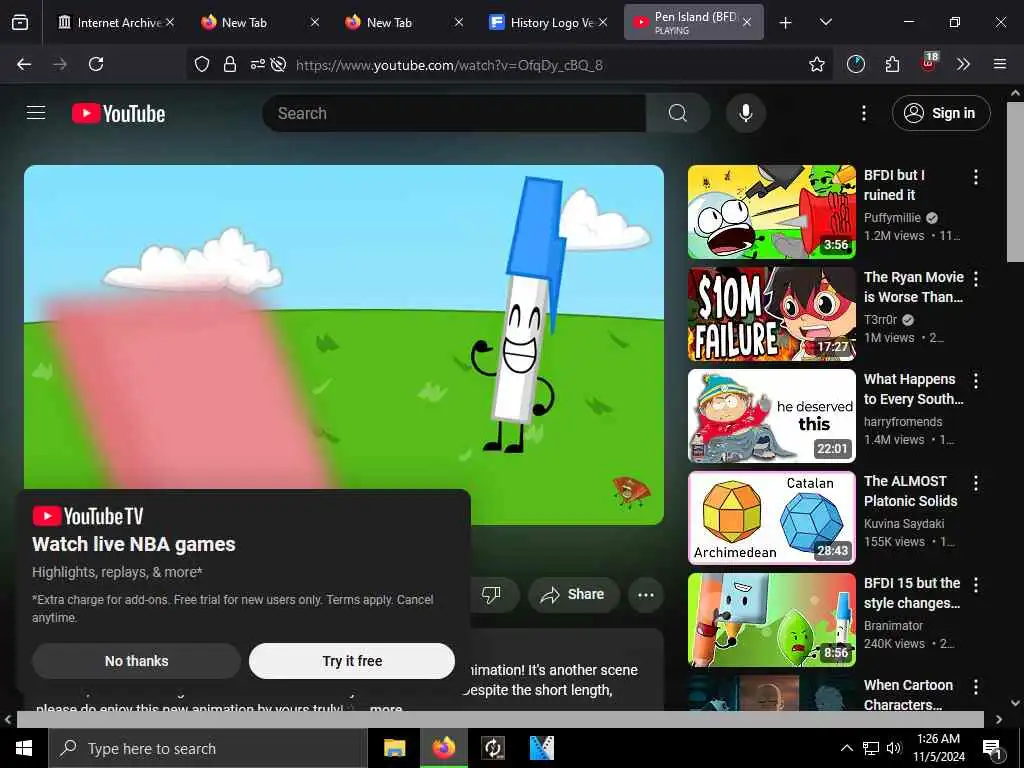Viewport: 1024px width, 768px height.
Task: Open the 'he deserved this' thumbnail
Action: point(771,415)
